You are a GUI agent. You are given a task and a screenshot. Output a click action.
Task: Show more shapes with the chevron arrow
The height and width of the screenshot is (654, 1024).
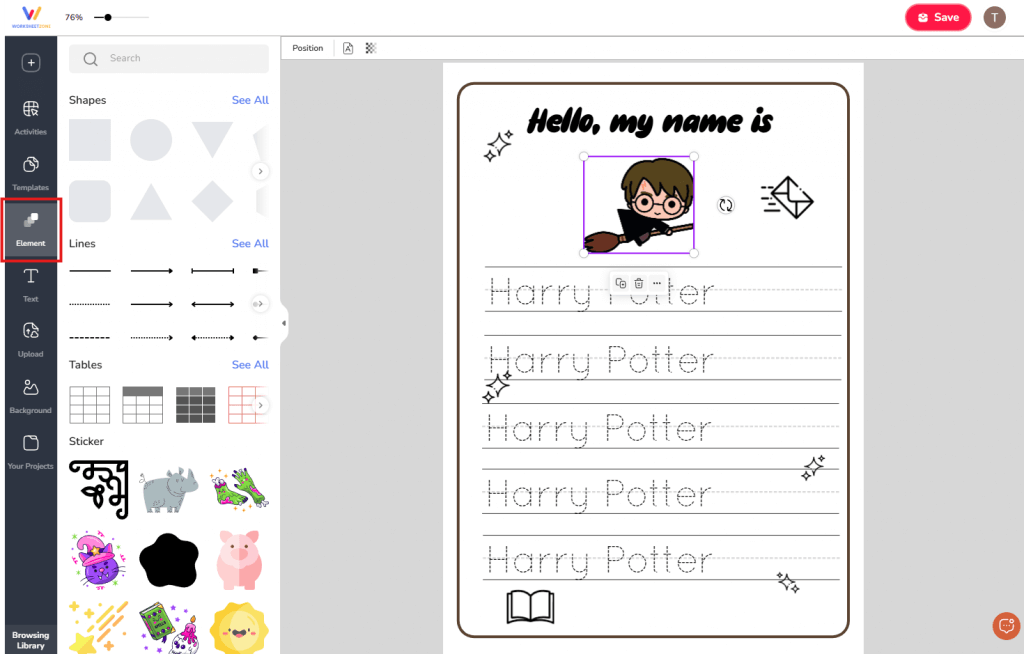(x=260, y=171)
